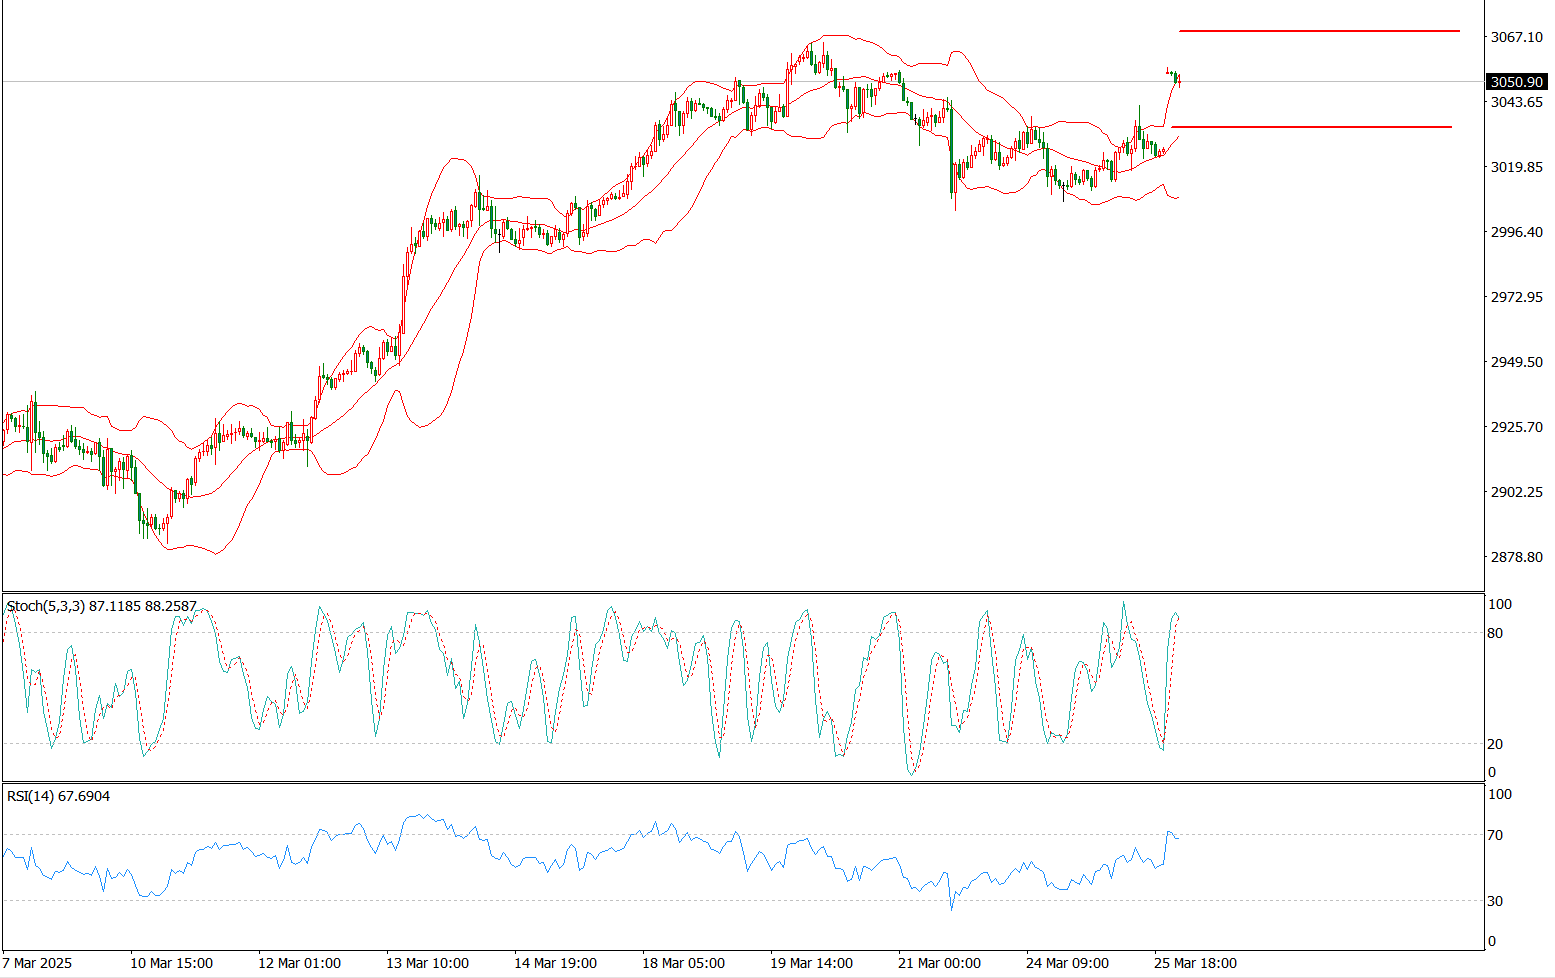1555x978 pixels.
Task: Select the 24 Mar 09:00 time label
Action: [x=1067, y=963]
